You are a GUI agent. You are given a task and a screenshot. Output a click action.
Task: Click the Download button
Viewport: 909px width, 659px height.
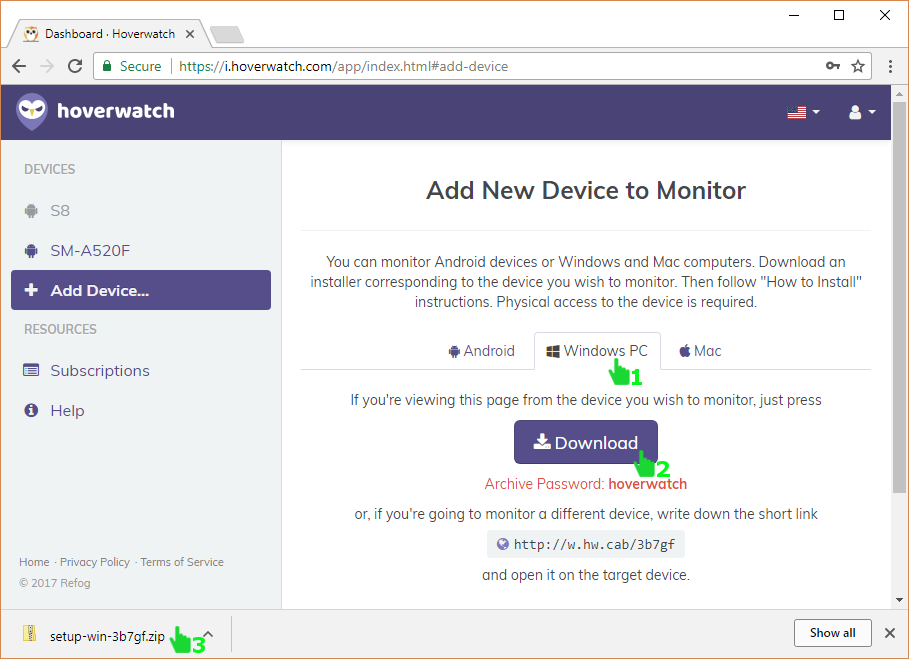(x=586, y=442)
